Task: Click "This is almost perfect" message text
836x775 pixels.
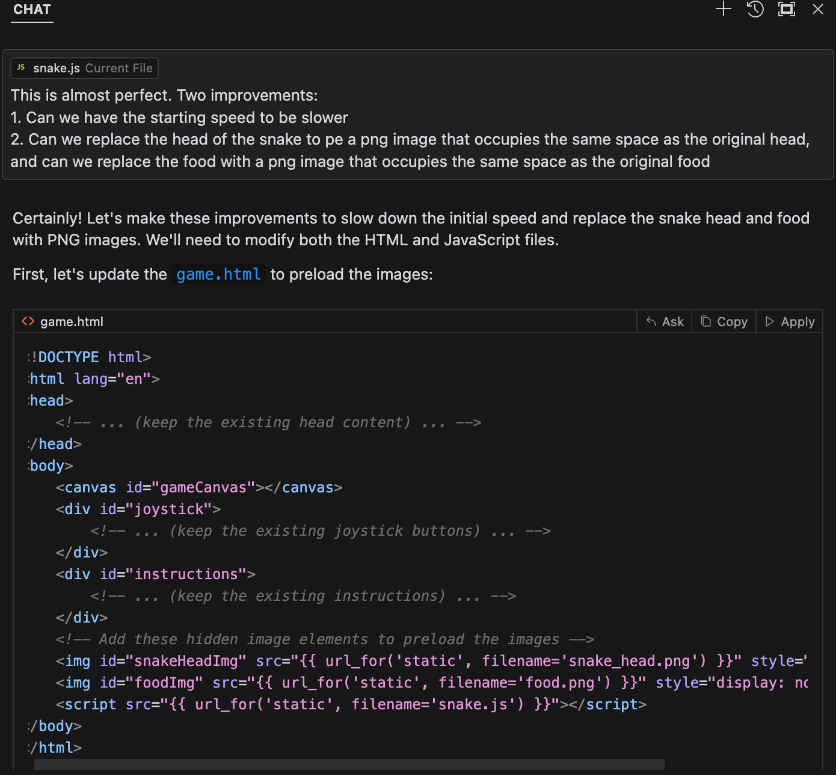Action: pos(164,95)
